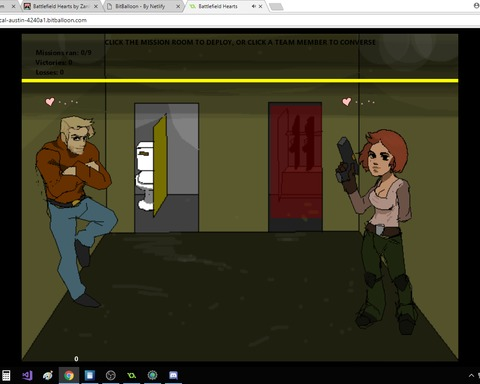Click the 'Victories: 0' counter text
The height and width of the screenshot is (384, 480).
click(x=54, y=62)
